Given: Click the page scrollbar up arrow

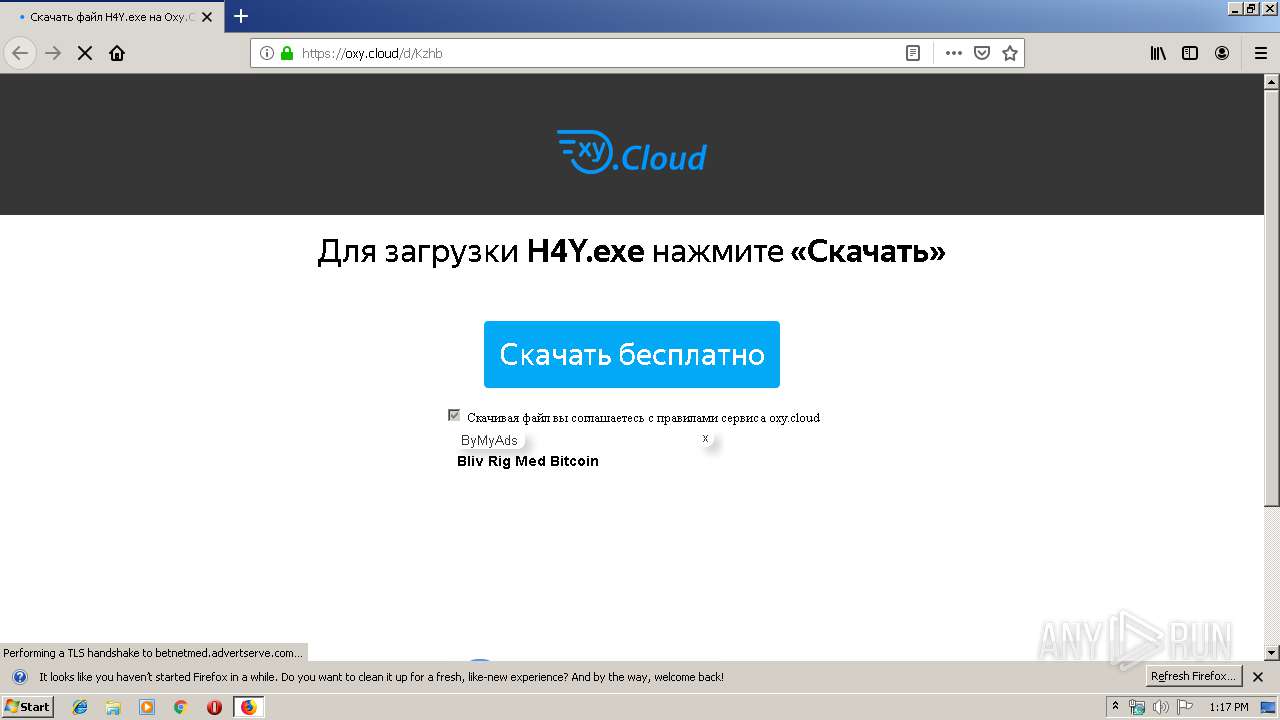Looking at the screenshot, I should [x=1272, y=82].
